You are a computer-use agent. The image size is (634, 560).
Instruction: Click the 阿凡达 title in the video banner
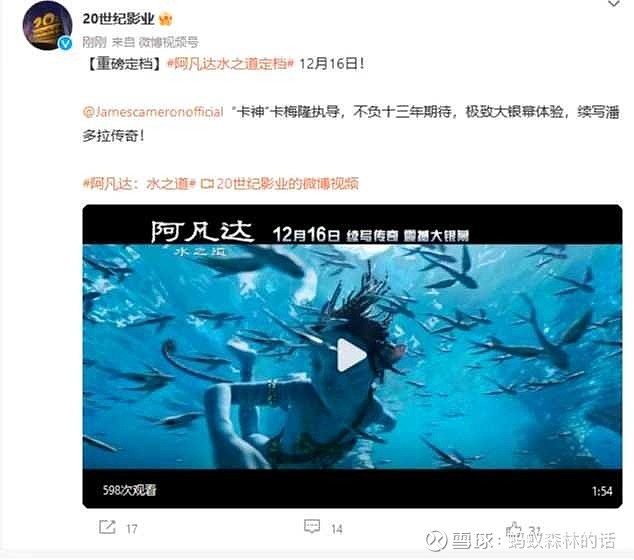pyautogui.click(x=203, y=232)
